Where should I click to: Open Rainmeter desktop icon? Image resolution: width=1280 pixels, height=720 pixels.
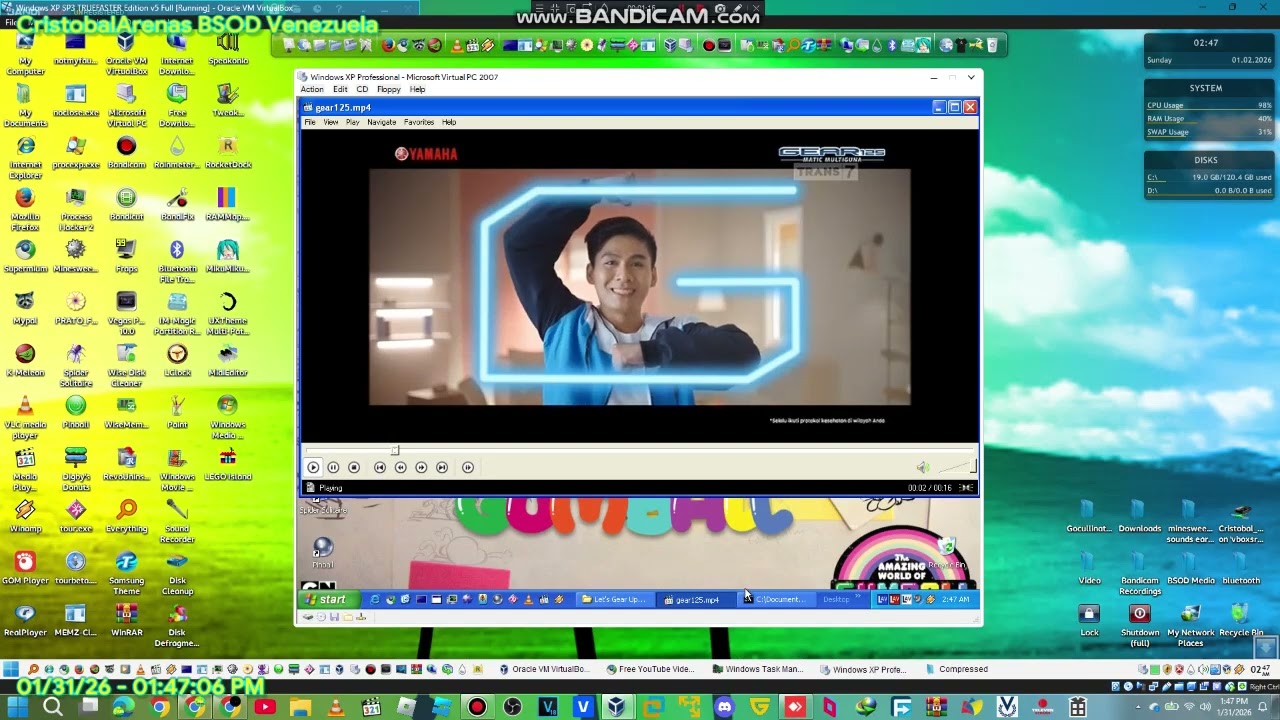(x=177, y=153)
